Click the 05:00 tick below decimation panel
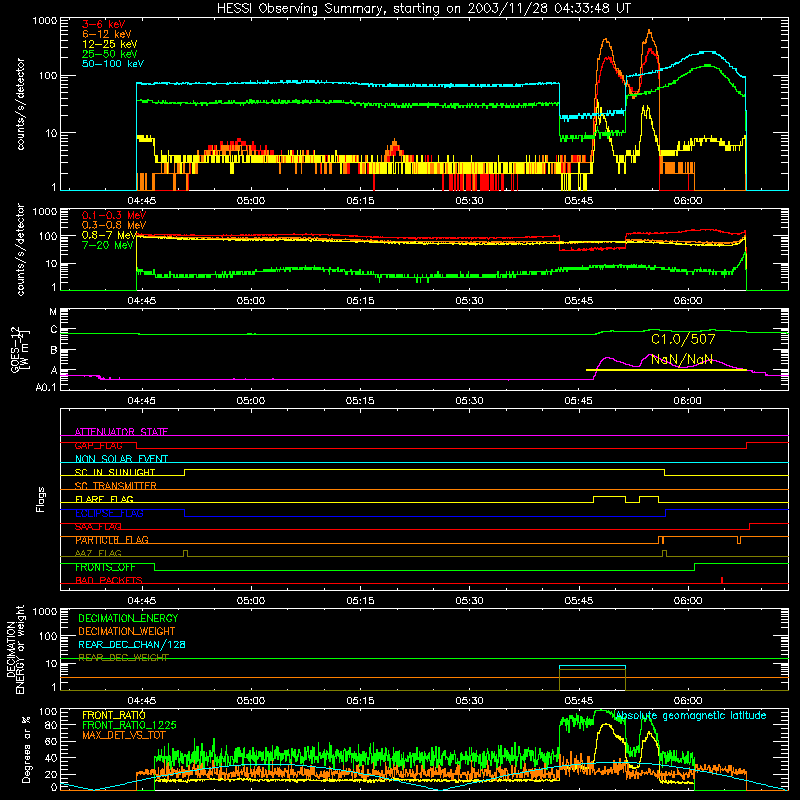Viewport: 800px width, 800px height. pos(251,701)
